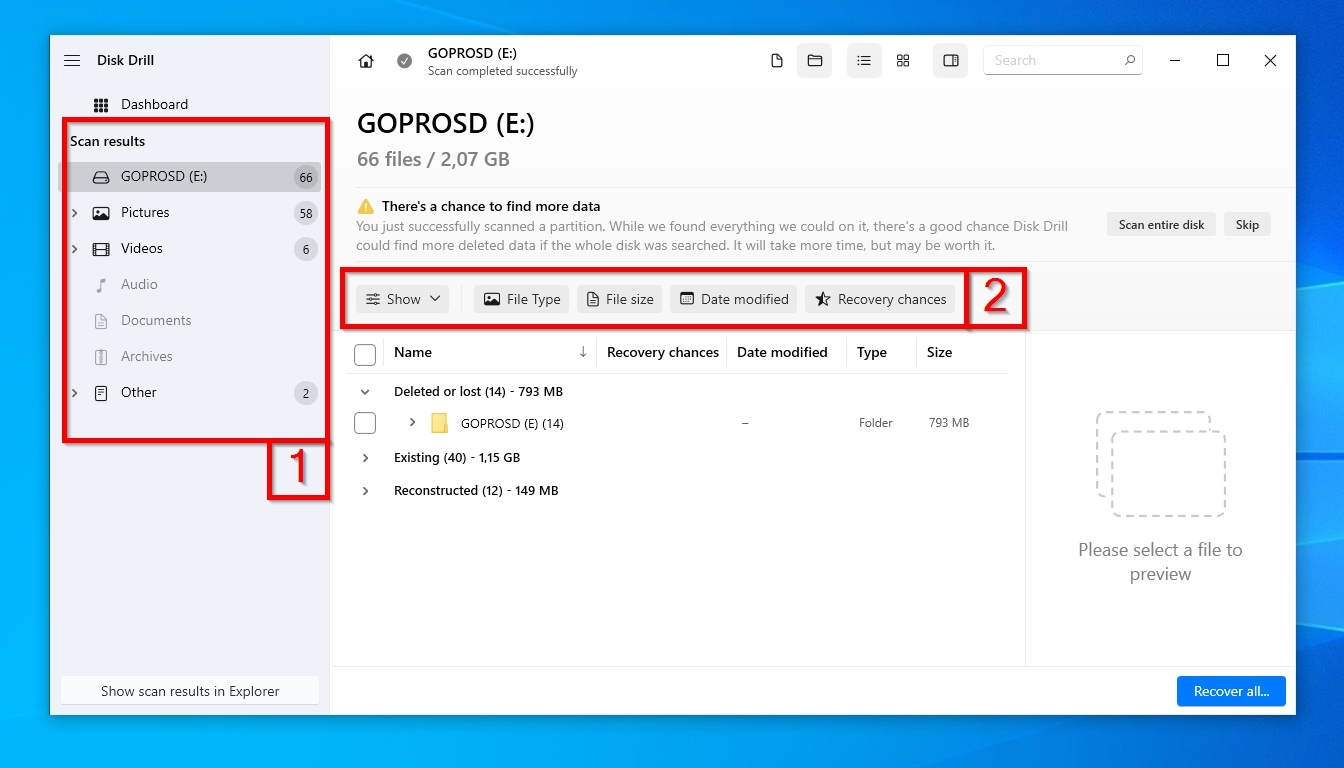The height and width of the screenshot is (768, 1344).
Task: Select the folder view icon in the toolbar
Action: point(815,61)
